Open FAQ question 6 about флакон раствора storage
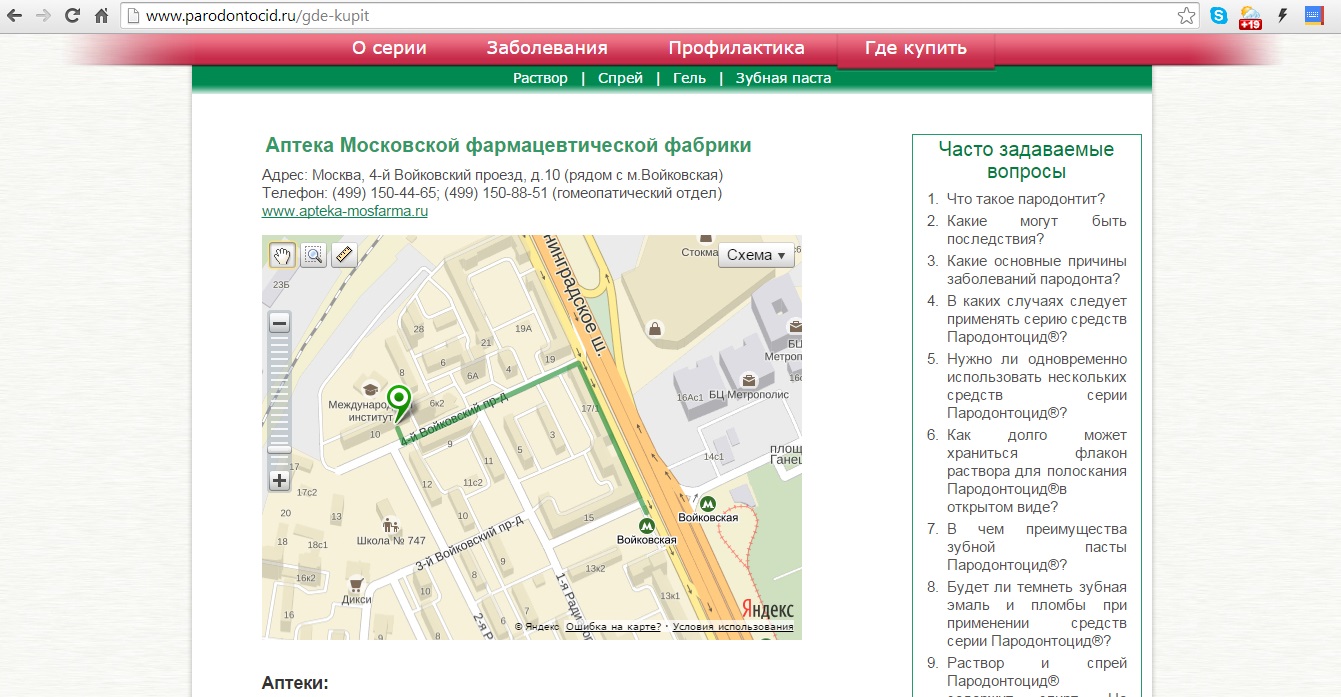 [1037, 471]
